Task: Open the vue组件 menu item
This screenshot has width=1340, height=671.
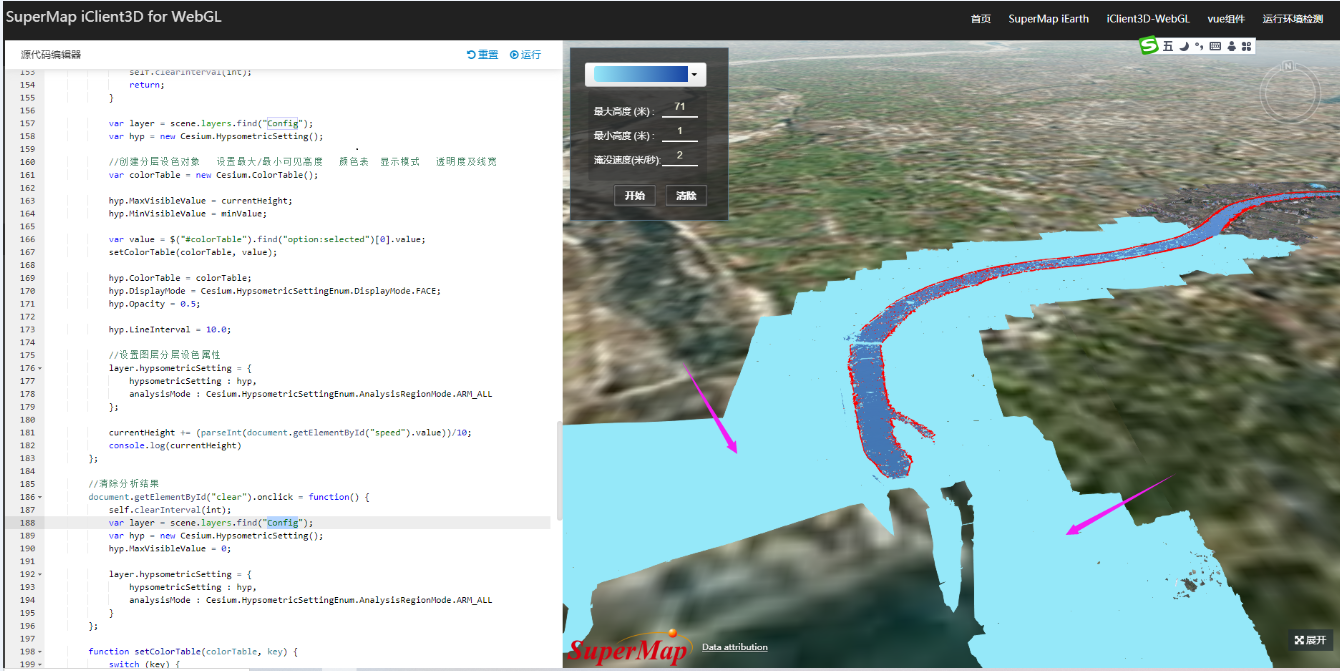Action: [1226, 19]
